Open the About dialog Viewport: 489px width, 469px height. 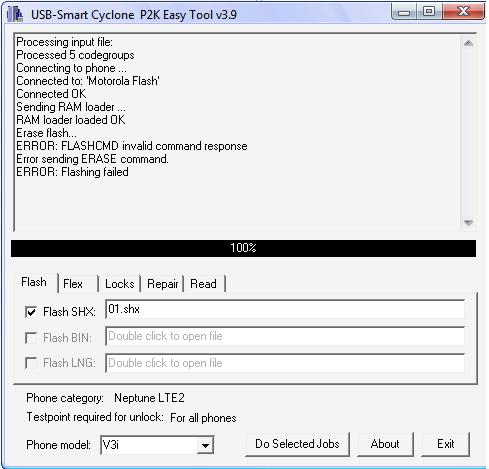pyautogui.click(x=385, y=444)
